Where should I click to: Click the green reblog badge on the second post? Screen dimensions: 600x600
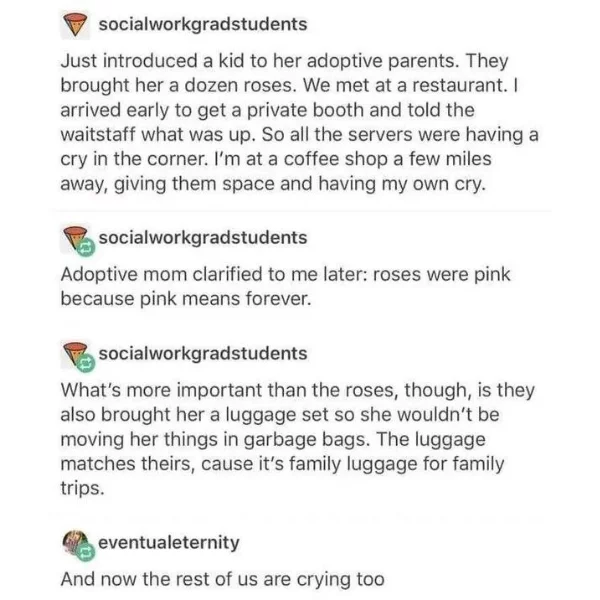click(x=86, y=248)
